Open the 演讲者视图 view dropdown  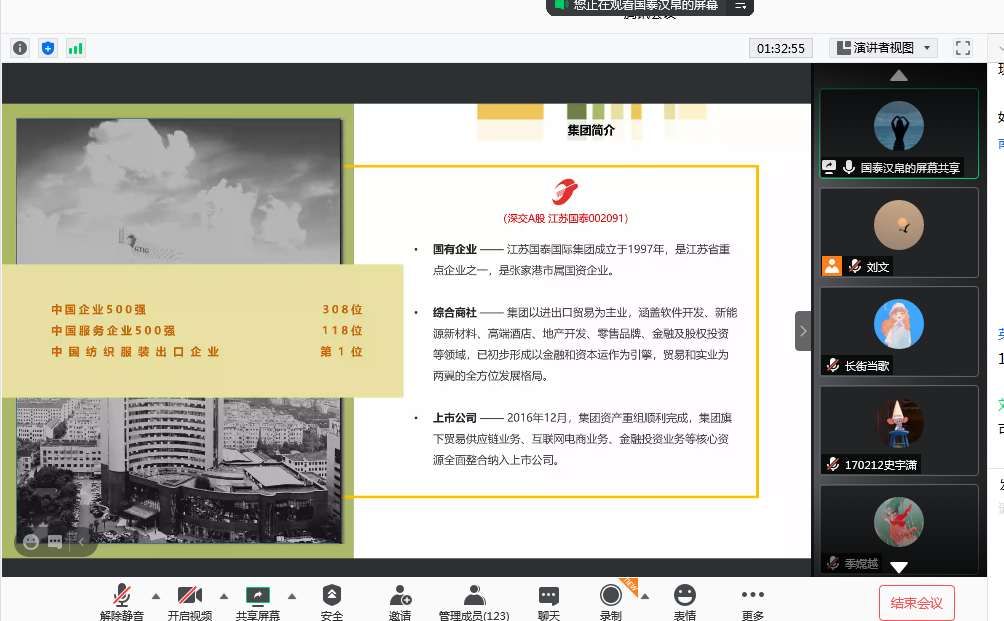(x=883, y=48)
